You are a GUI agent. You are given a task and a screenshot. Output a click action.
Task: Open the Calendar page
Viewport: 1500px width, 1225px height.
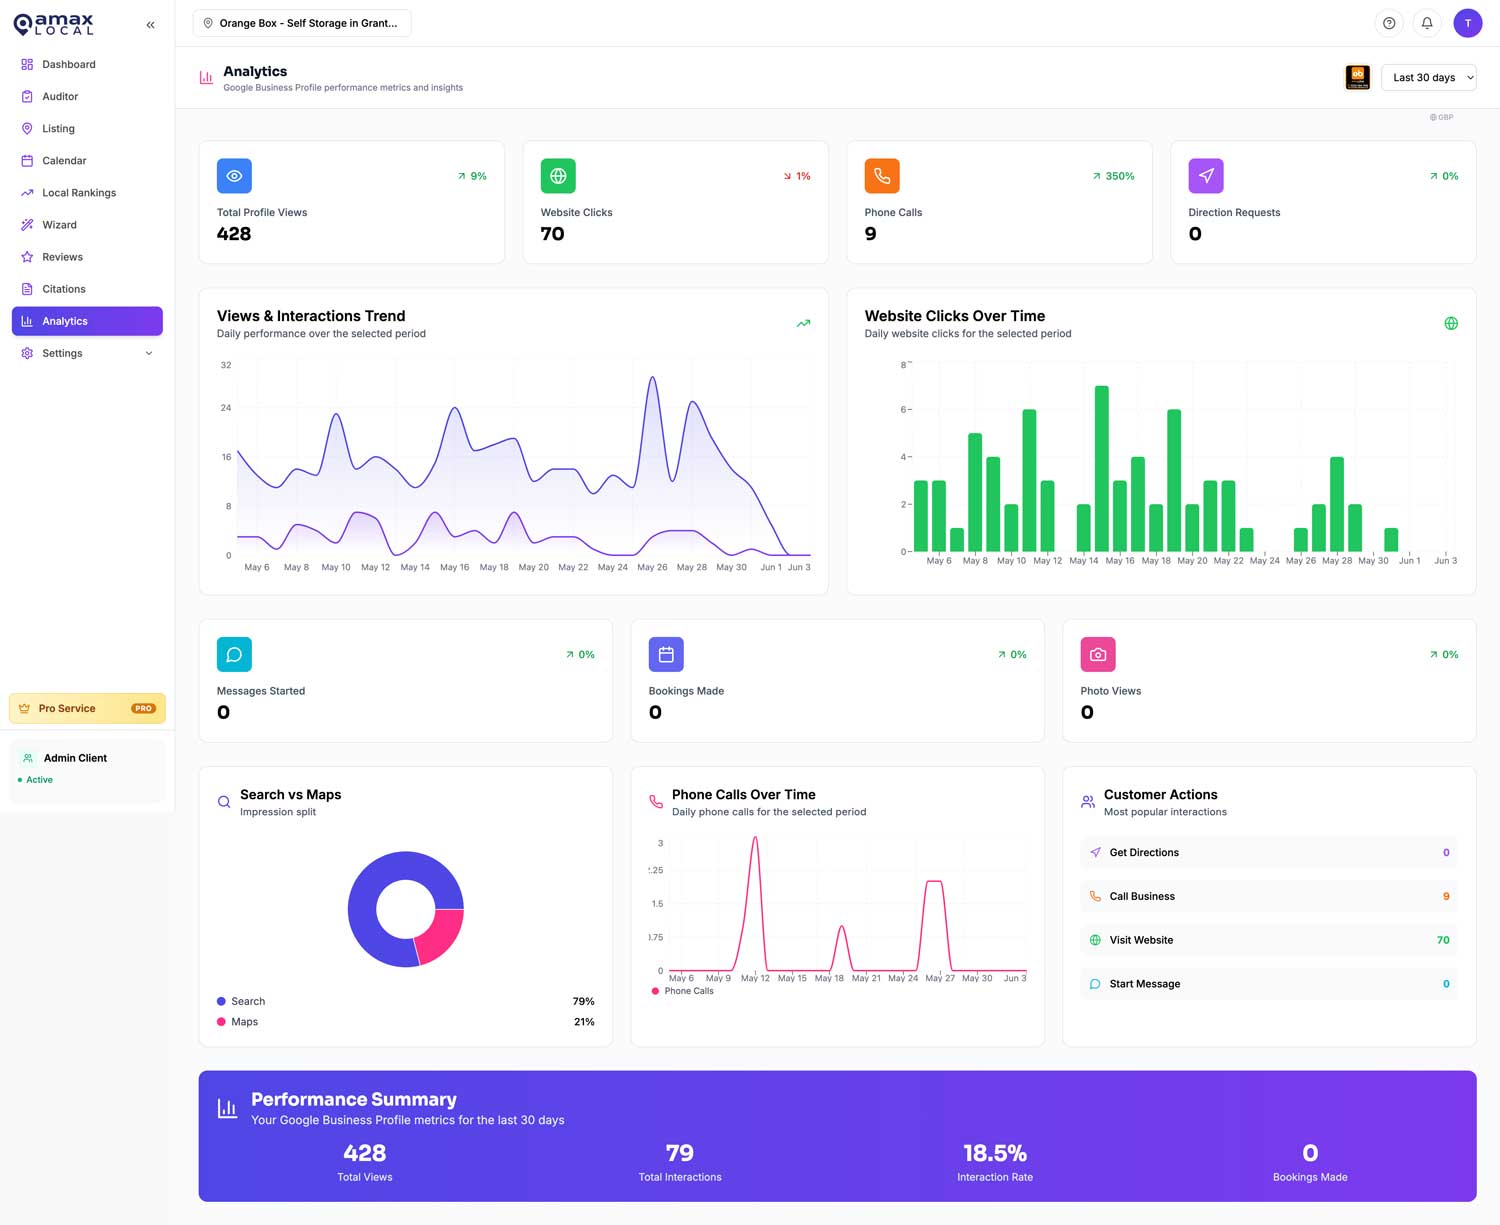coord(87,160)
